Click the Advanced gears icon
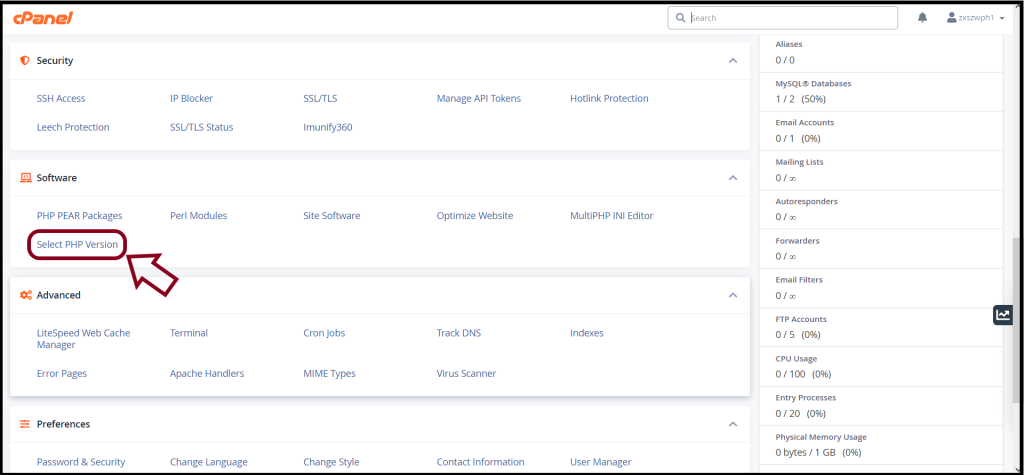This screenshot has width=1024, height=475. click(x=25, y=295)
